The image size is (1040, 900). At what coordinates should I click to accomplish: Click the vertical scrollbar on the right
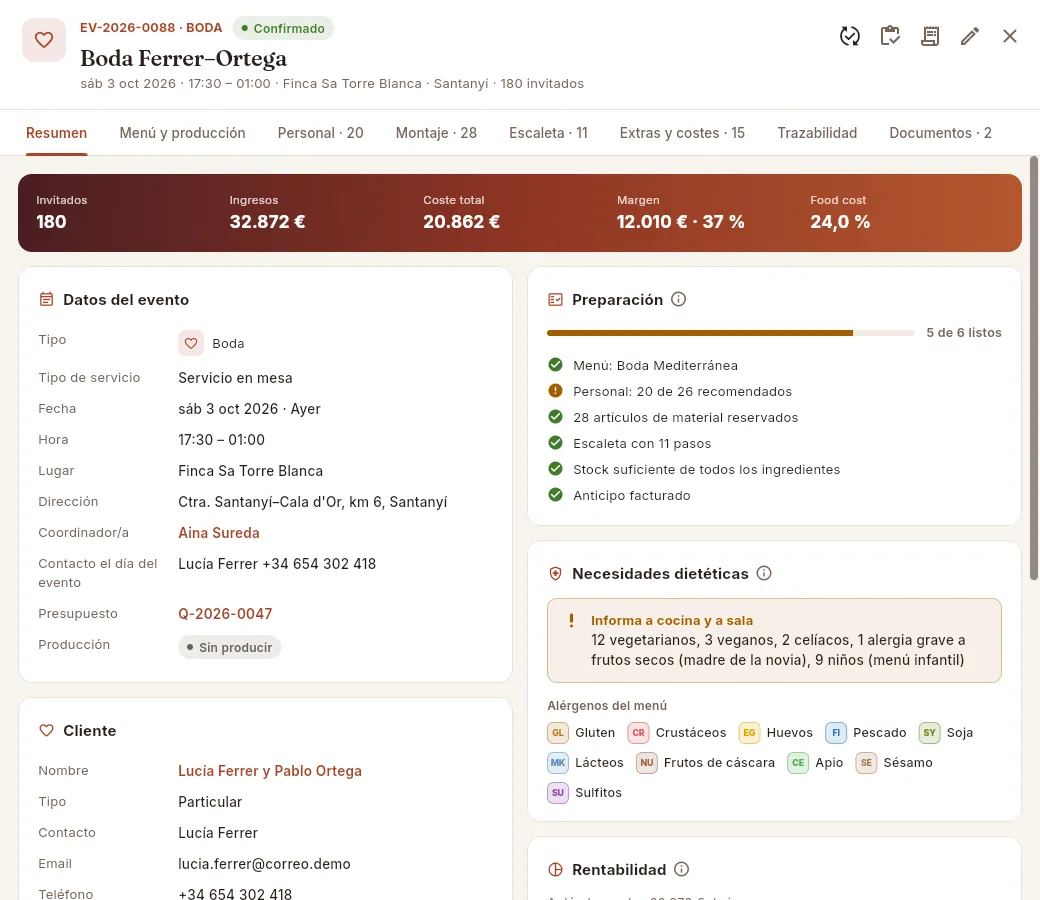(x=1033, y=368)
